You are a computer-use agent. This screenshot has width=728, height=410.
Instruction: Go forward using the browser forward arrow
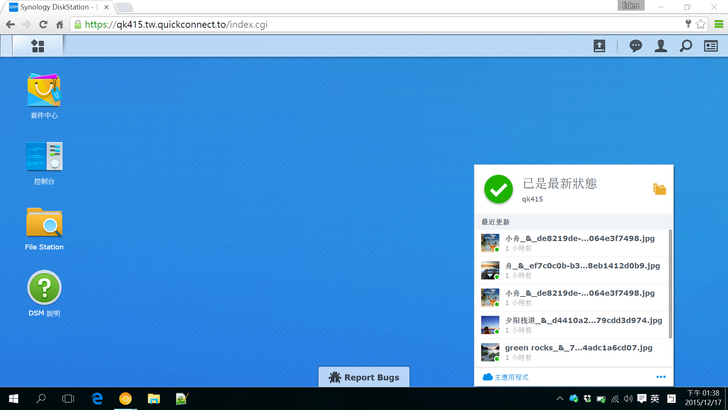click(26, 25)
